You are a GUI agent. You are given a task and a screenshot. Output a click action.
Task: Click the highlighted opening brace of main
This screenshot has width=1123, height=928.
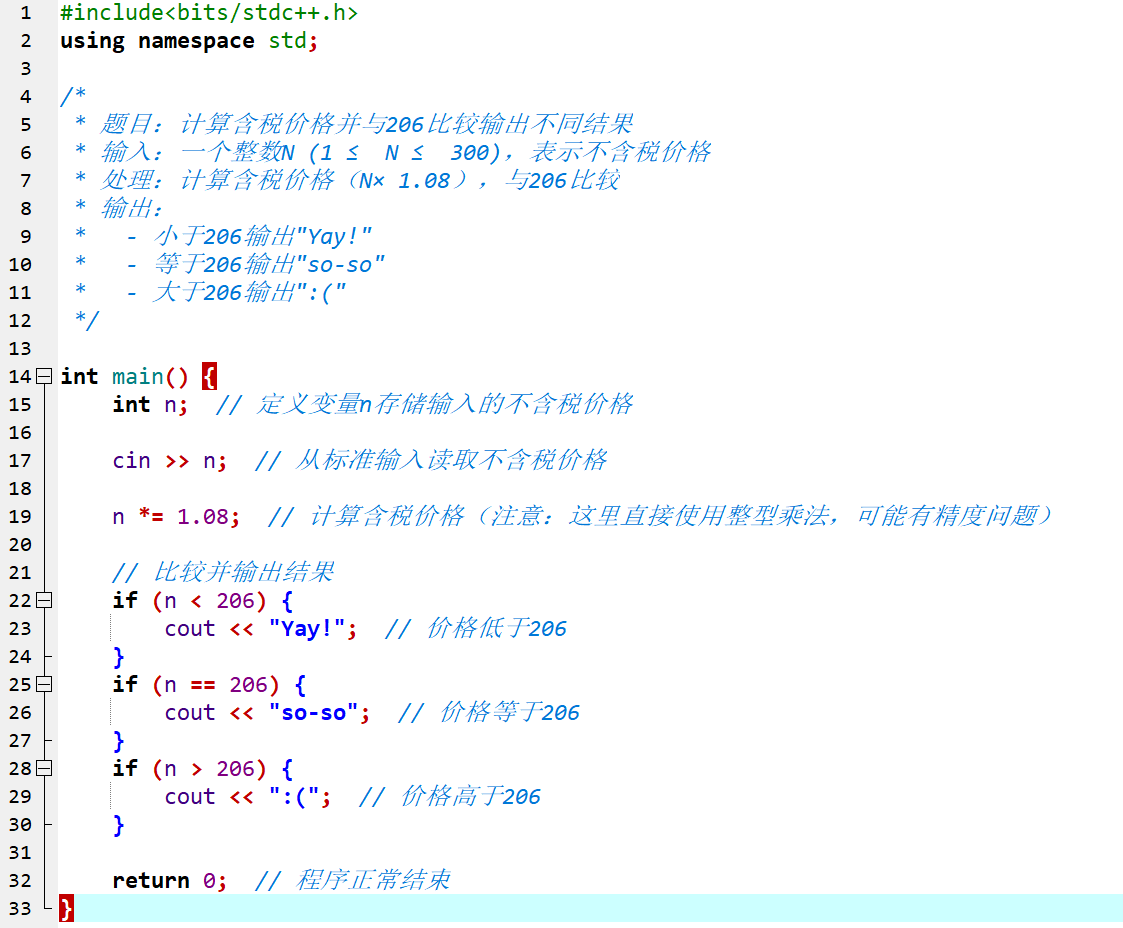(x=209, y=376)
